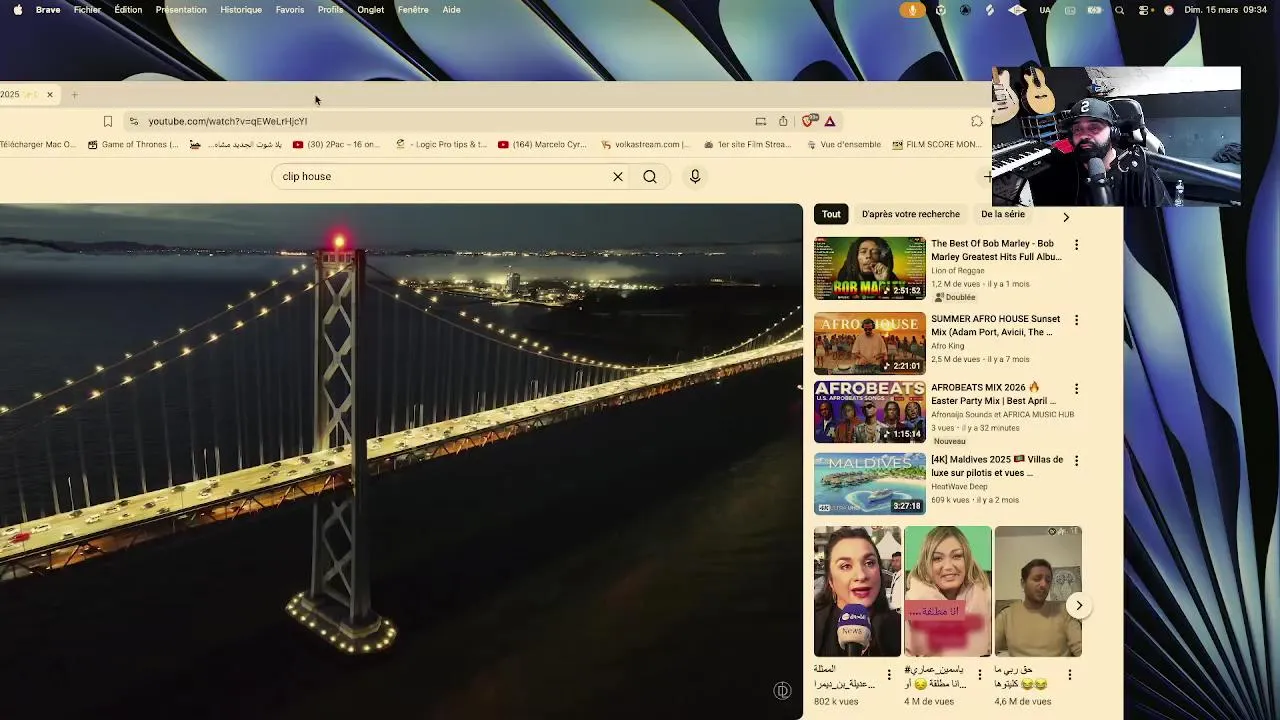Open the Logic Pro tips bookmark
The height and width of the screenshot is (720, 1280).
point(441,144)
